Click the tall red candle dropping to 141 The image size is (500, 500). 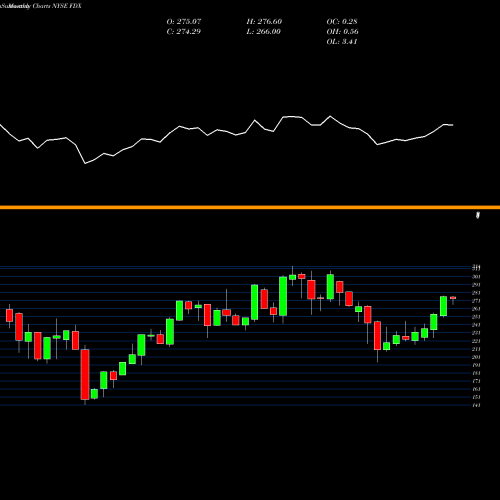(x=85, y=374)
